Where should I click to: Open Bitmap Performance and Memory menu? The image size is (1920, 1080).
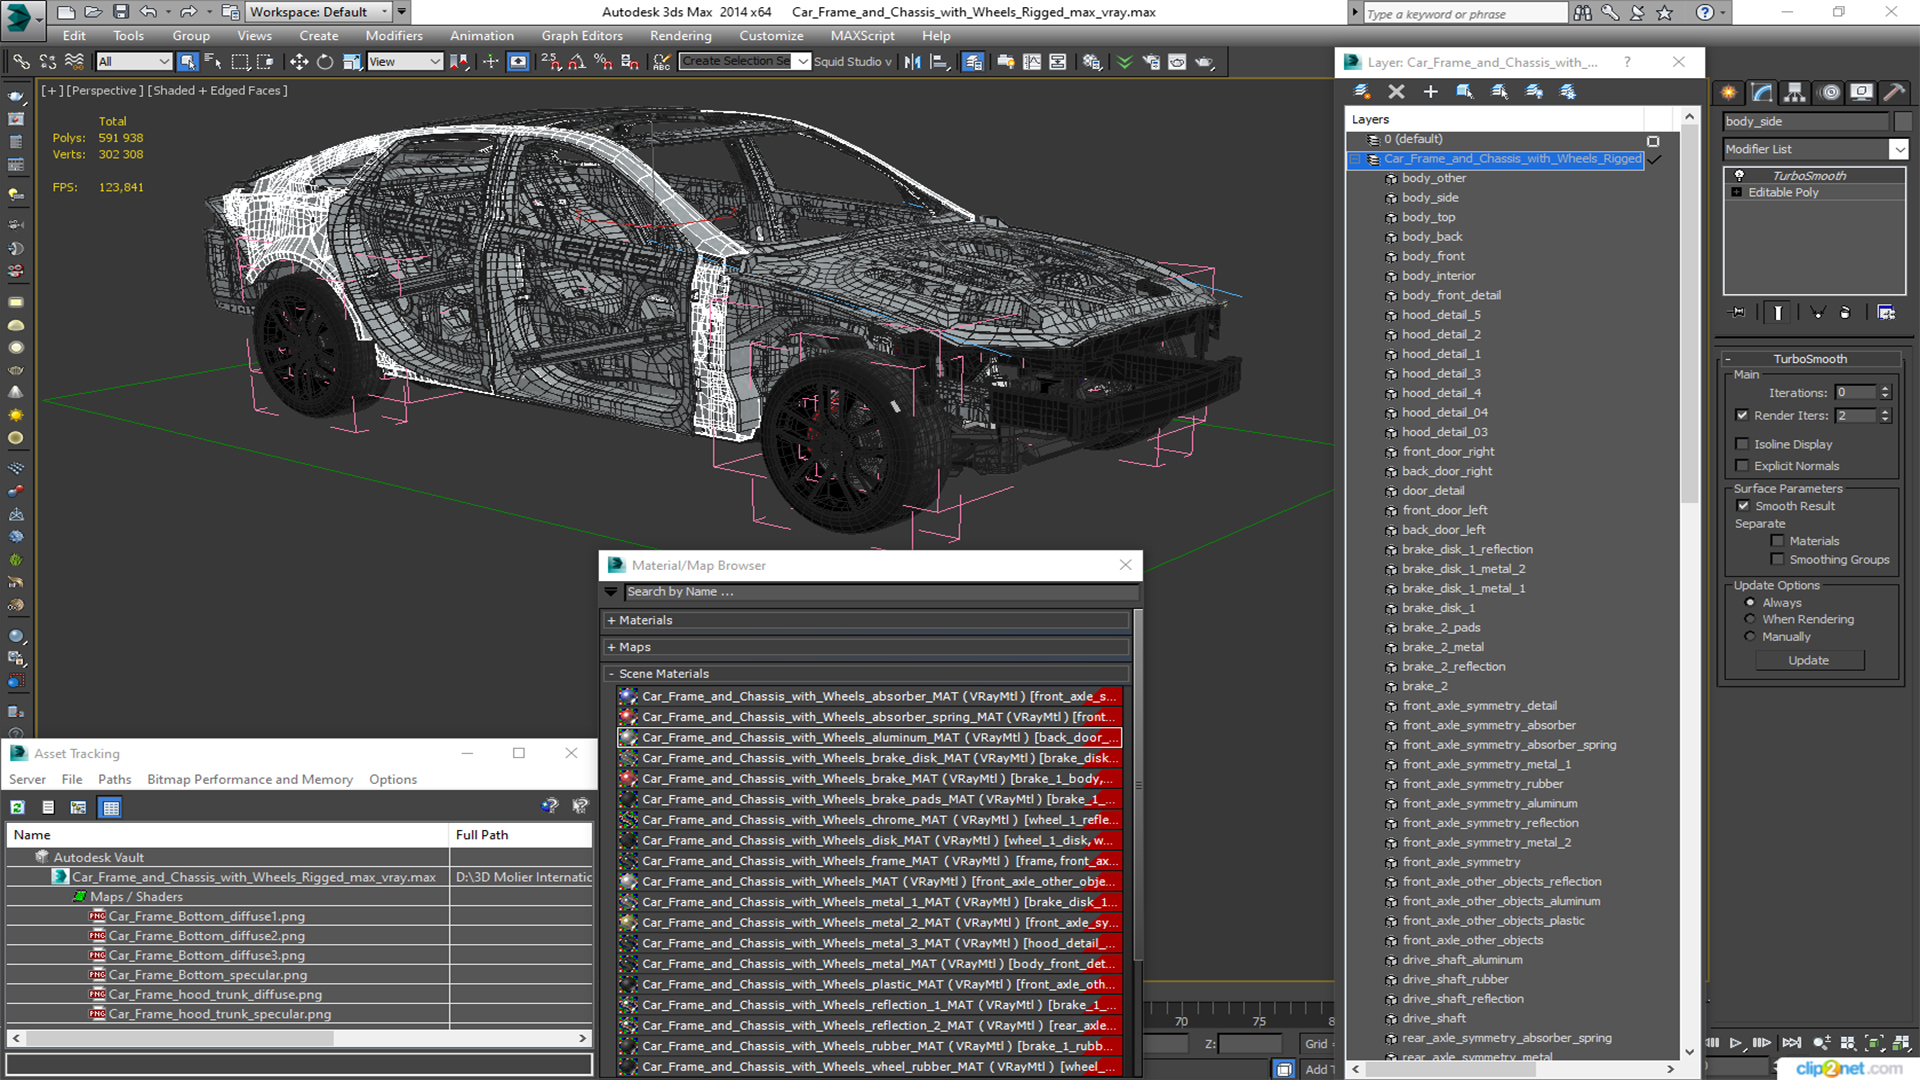[x=250, y=779]
